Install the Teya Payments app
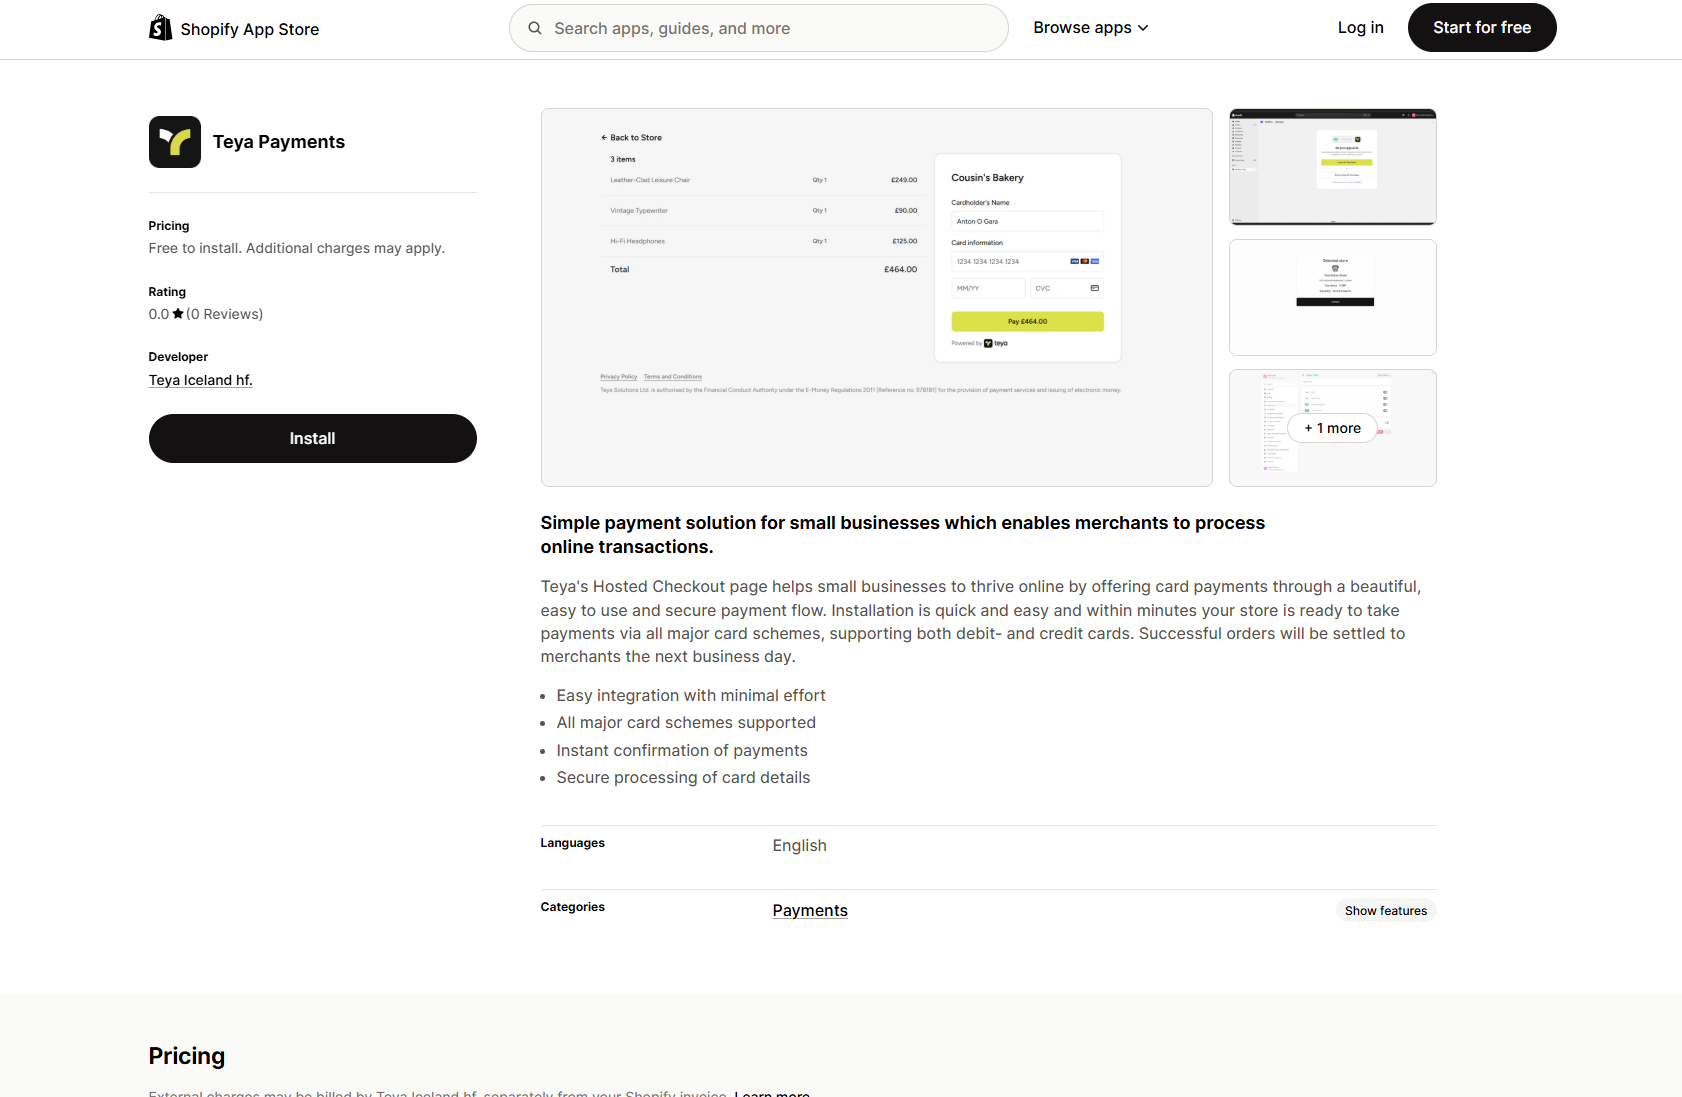This screenshot has height=1097, width=1682. [313, 438]
